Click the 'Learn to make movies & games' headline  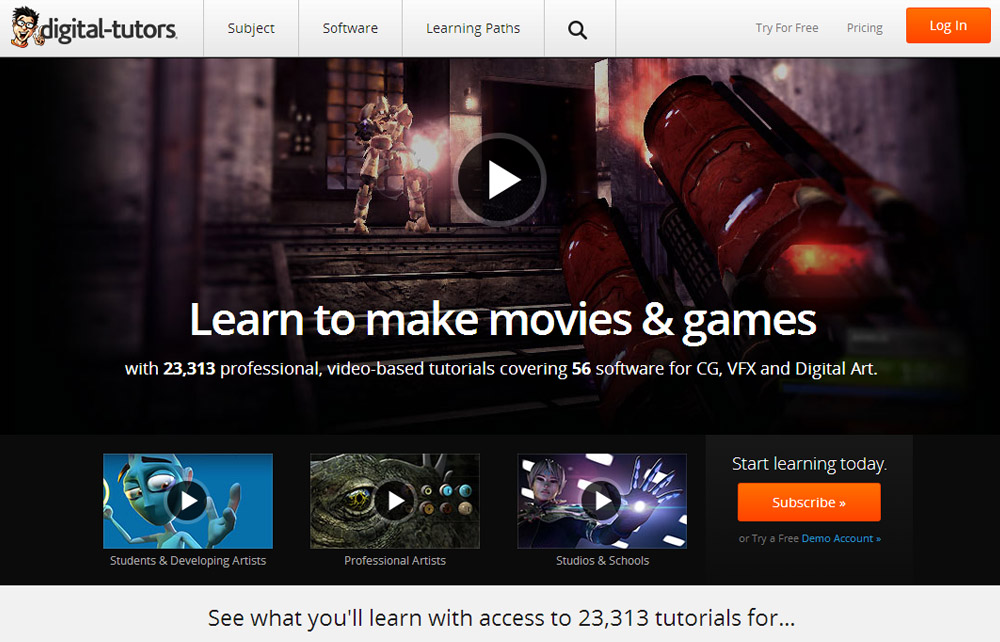click(502, 320)
